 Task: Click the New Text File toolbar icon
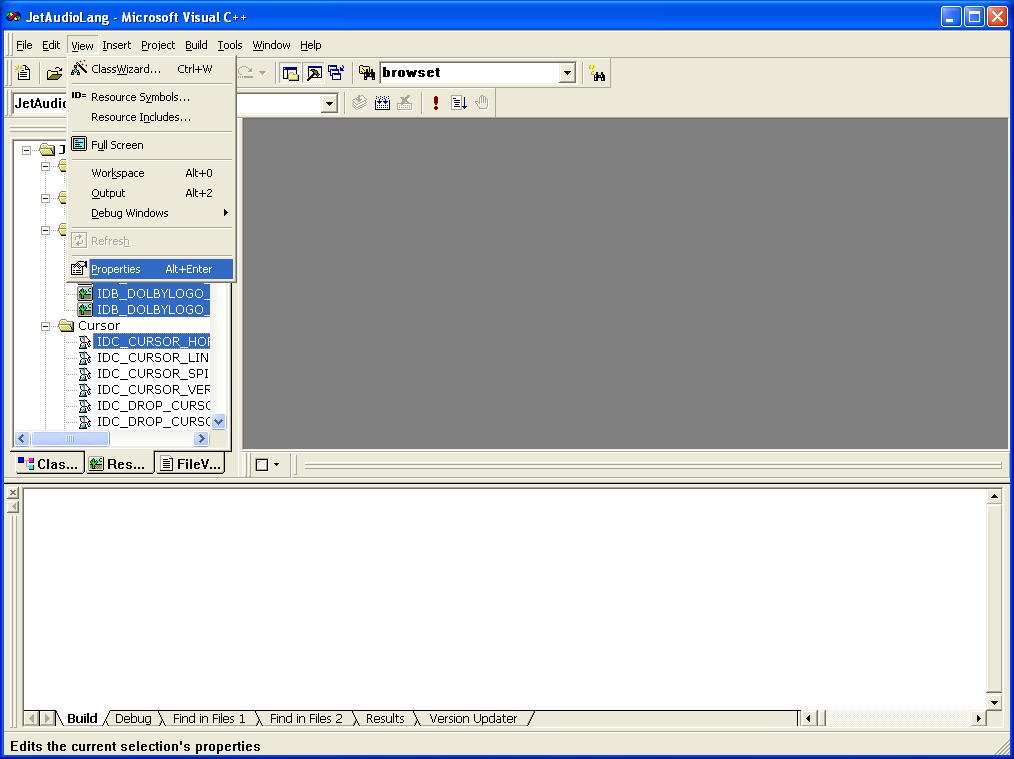[23, 73]
